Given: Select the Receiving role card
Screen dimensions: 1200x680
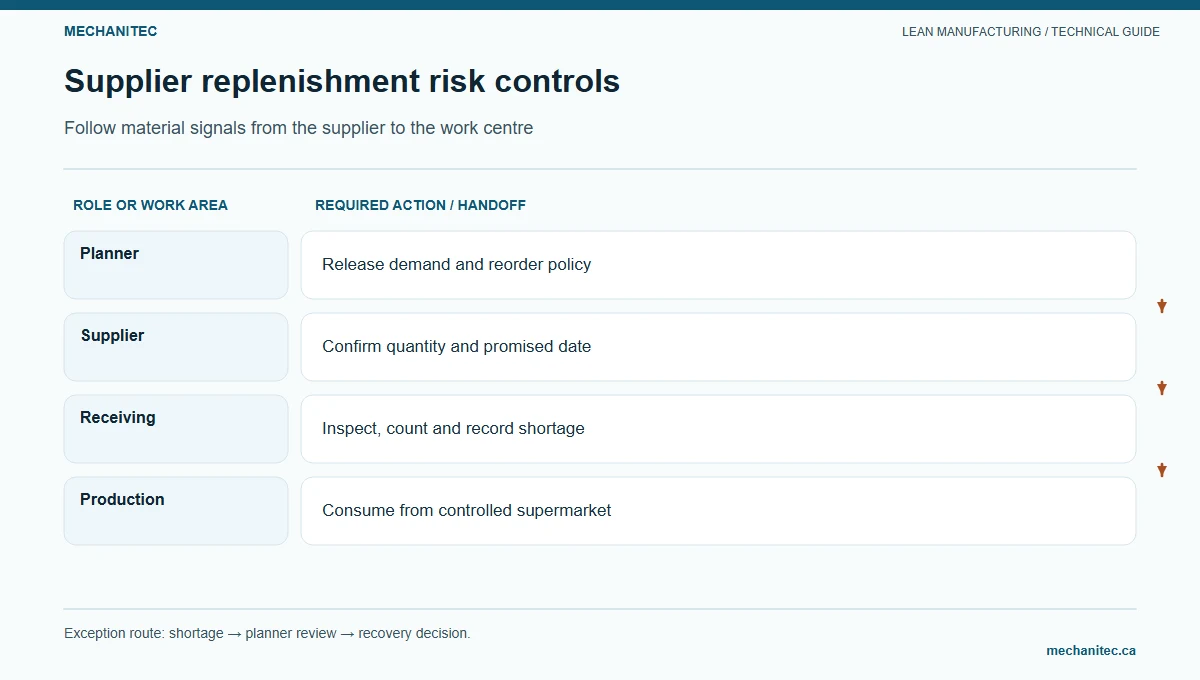Looking at the screenshot, I should click(176, 429).
